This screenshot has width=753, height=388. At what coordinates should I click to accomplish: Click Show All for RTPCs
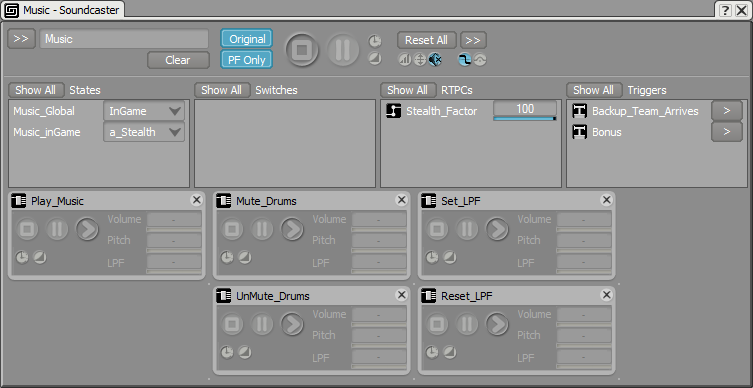click(x=408, y=90)
